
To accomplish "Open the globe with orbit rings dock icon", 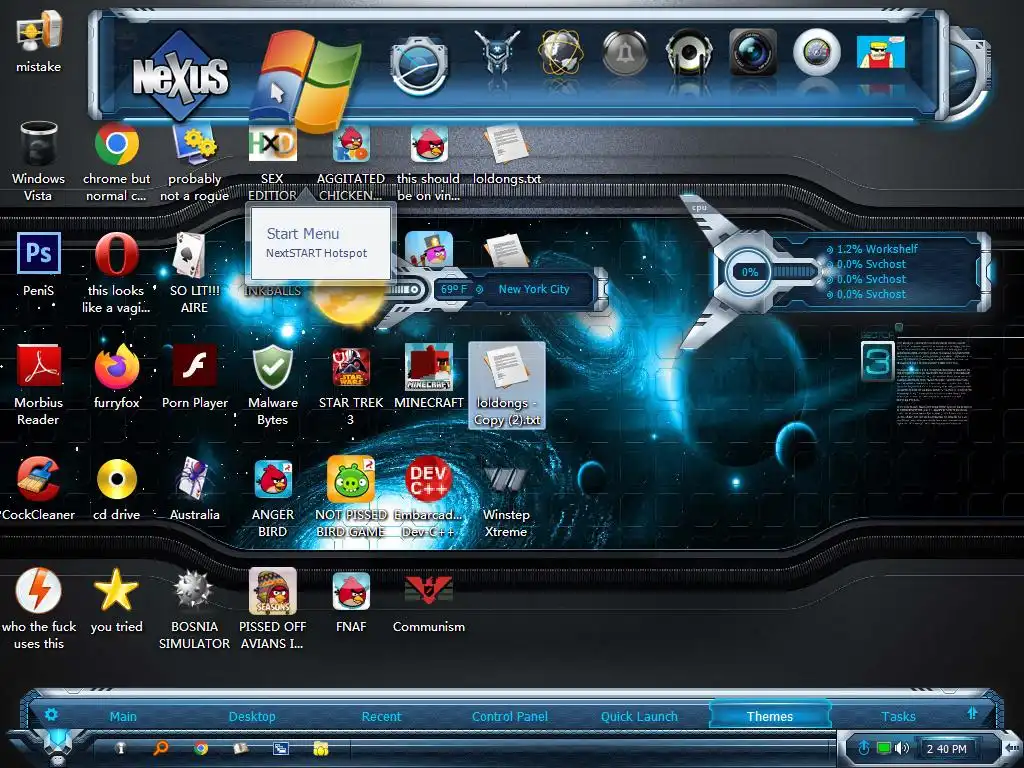I will [x=560, y=52].
